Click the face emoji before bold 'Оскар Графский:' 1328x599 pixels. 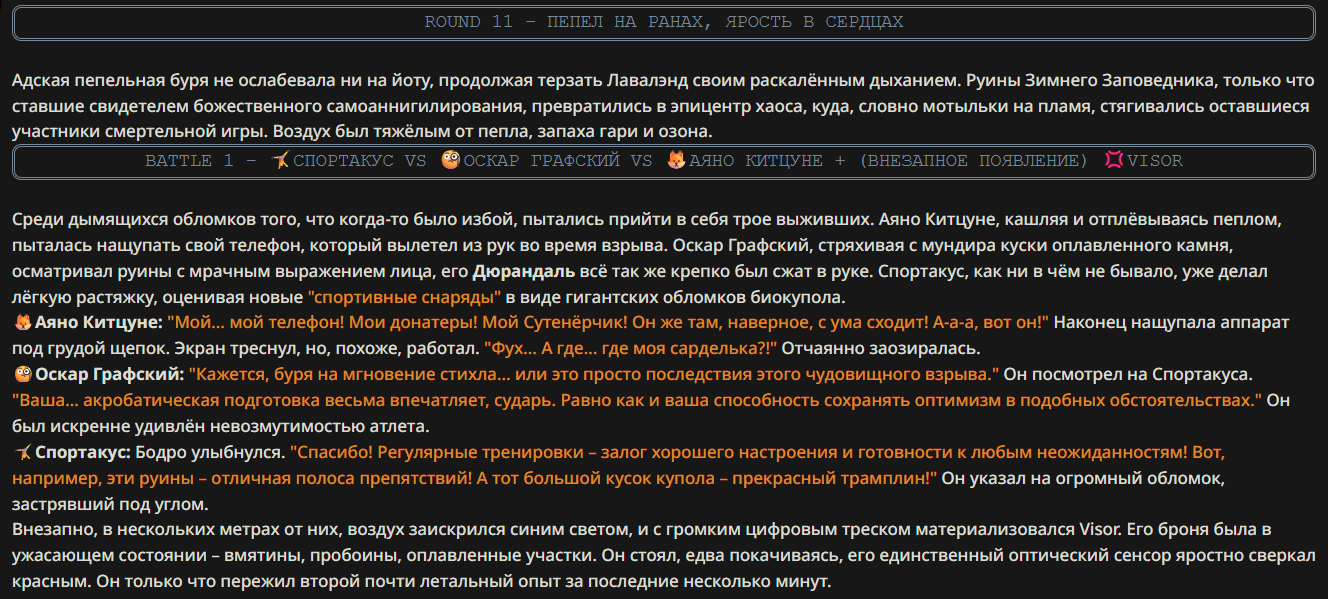(x=22, y=375)
